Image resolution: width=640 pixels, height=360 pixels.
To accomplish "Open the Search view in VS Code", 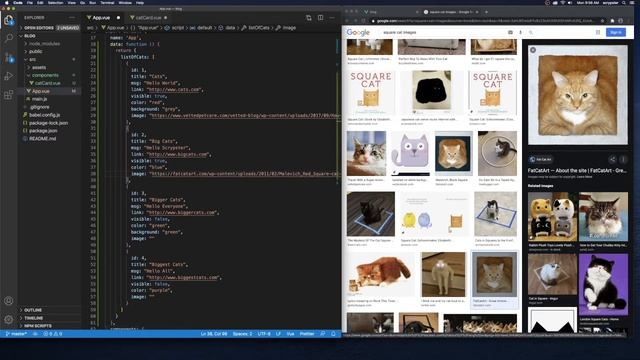I will 9,38.
